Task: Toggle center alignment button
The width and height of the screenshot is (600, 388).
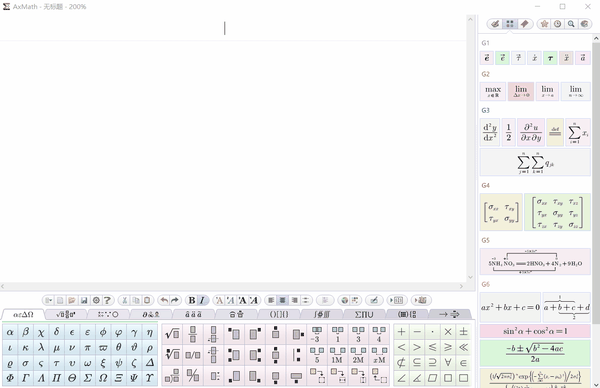Action: click(282, 300)
